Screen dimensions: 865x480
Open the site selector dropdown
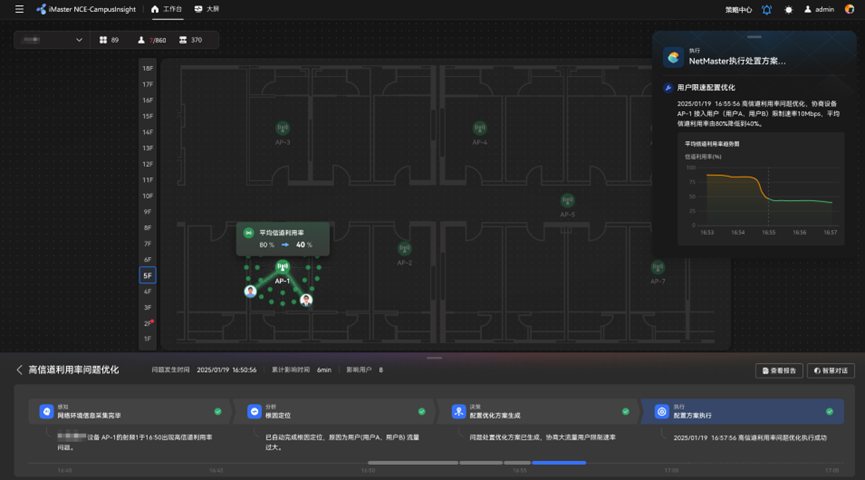click(51, 40)
